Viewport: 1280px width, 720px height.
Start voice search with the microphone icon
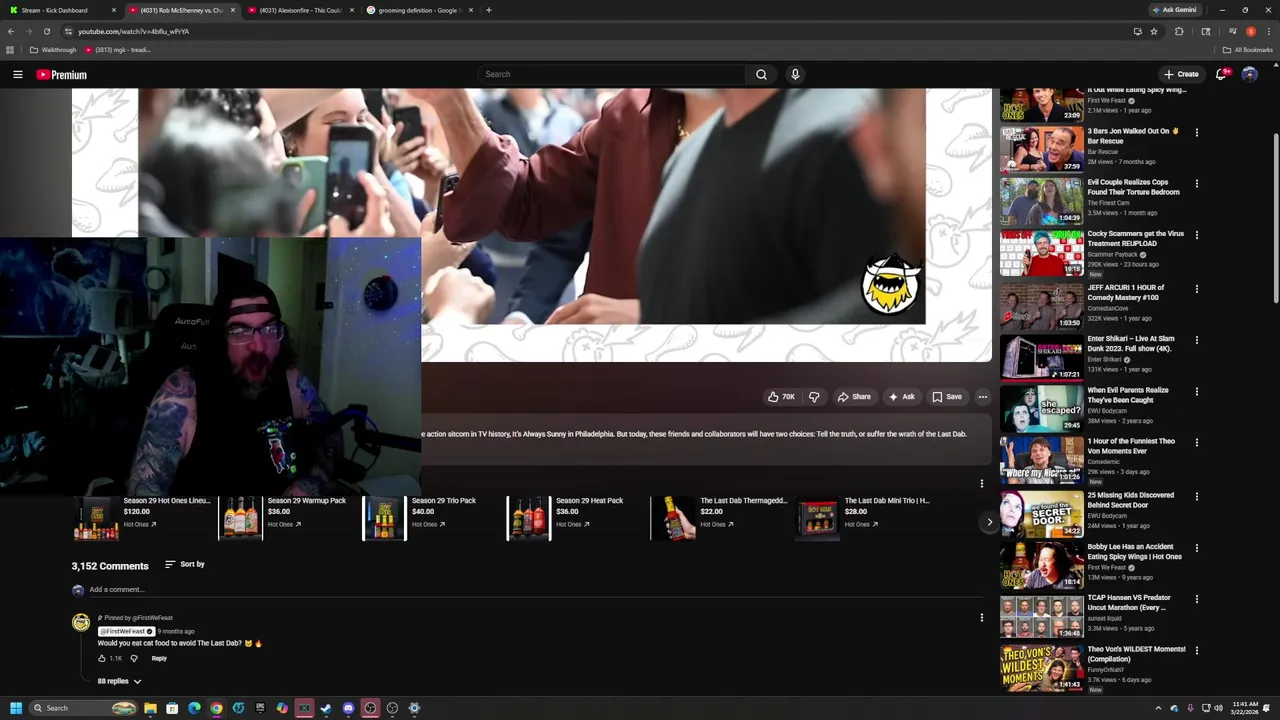tap(795, 74)
